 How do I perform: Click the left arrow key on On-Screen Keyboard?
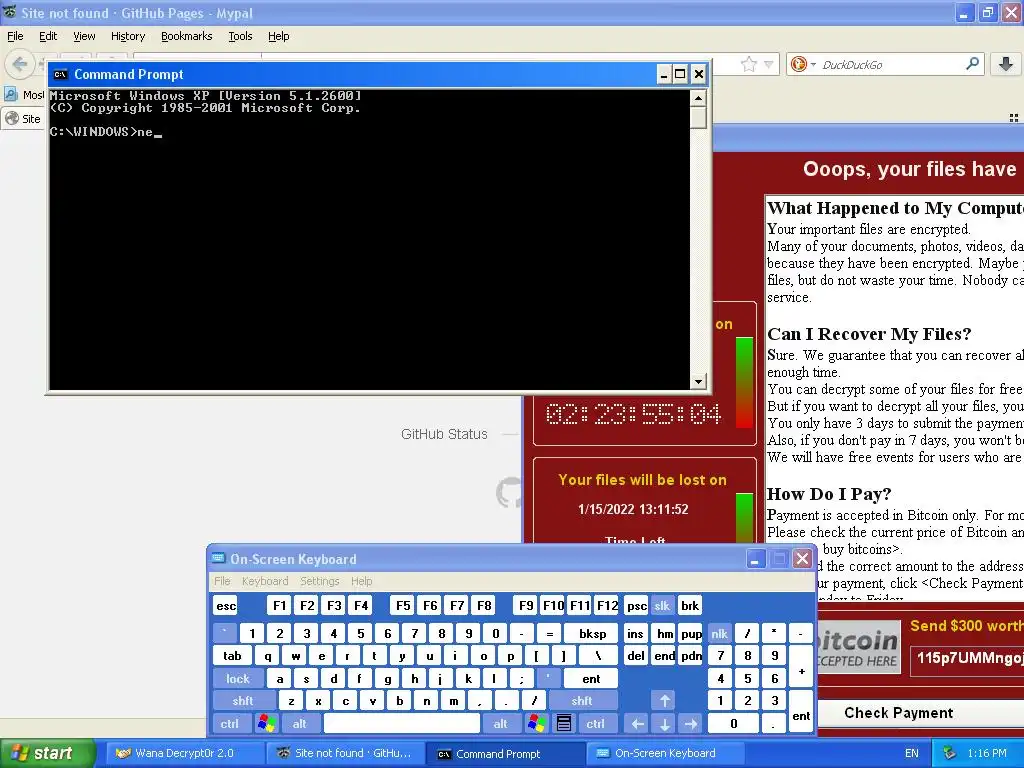[637, 724]
